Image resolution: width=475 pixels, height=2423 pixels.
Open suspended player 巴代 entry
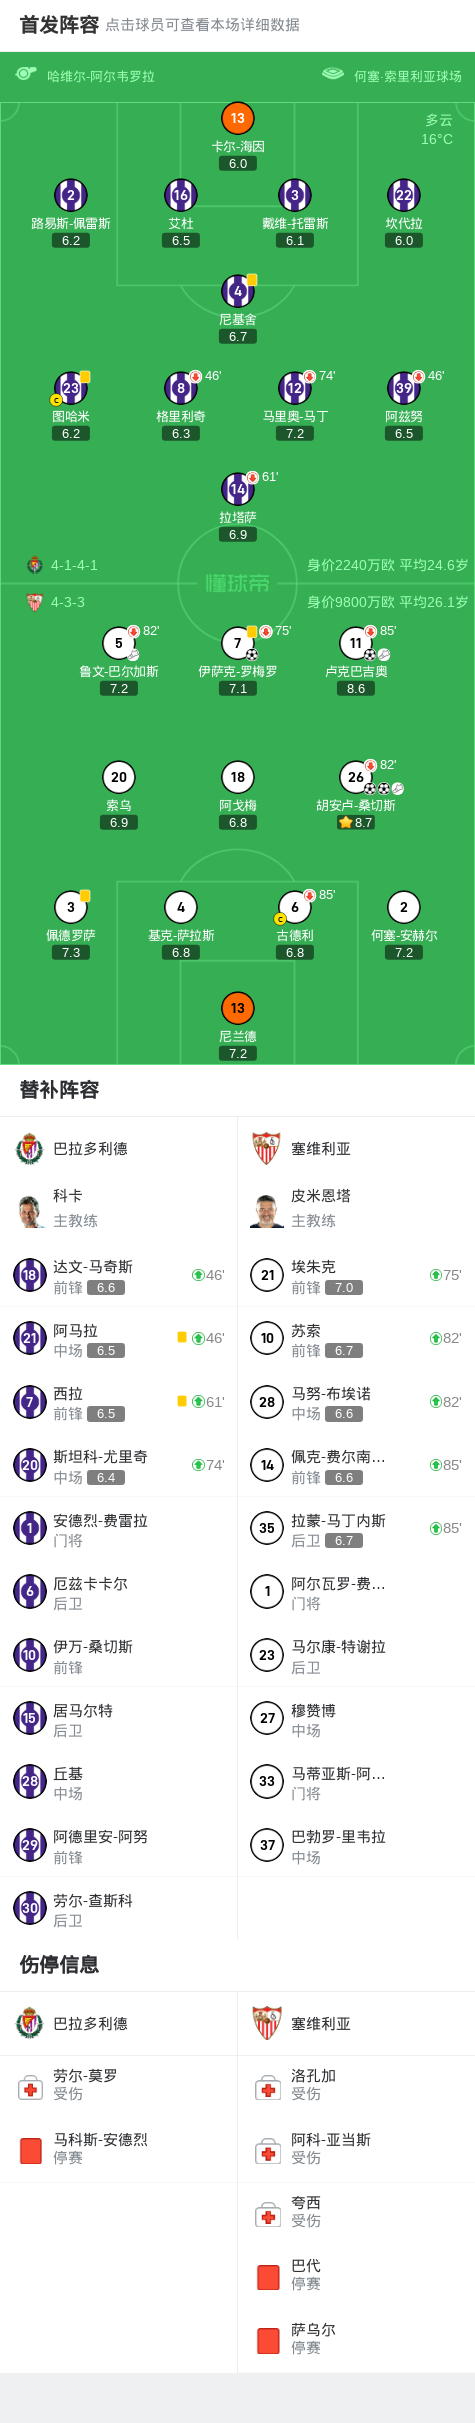[x=356, y=2276]
